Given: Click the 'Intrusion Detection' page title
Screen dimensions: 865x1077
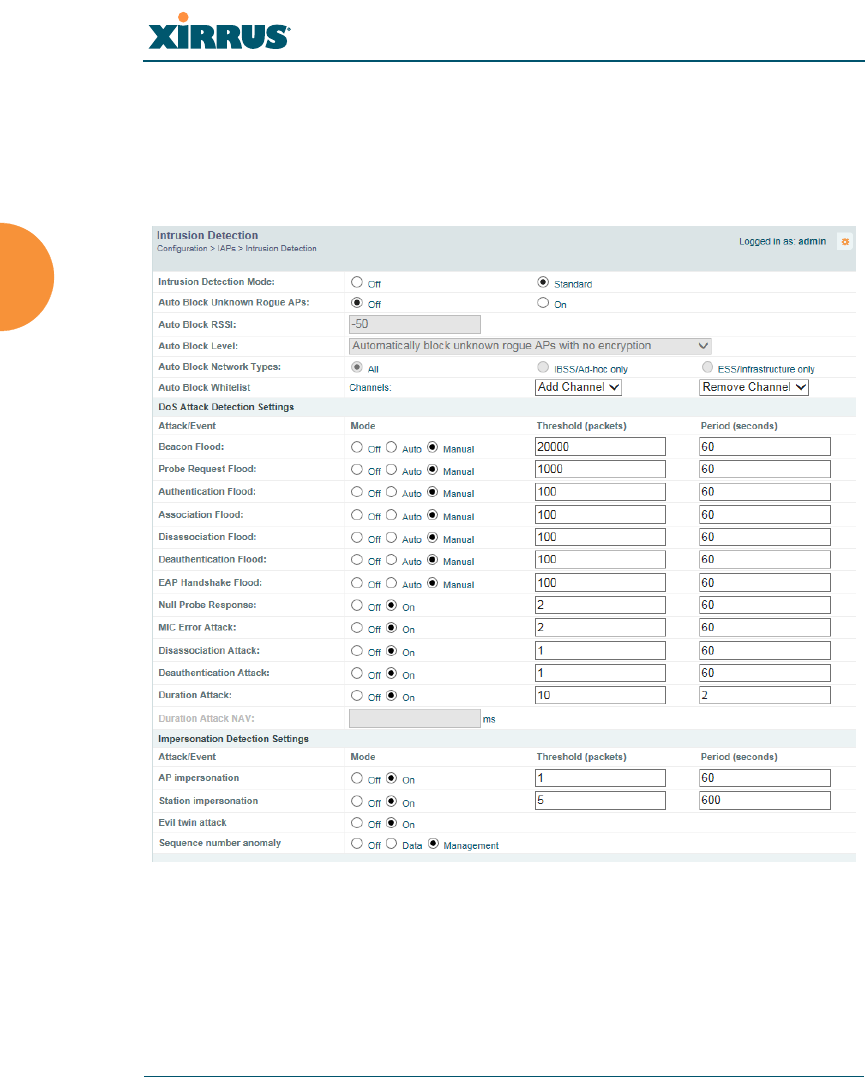Looking at the screenshot, I should pyautogui.click(x=207, y=235).
